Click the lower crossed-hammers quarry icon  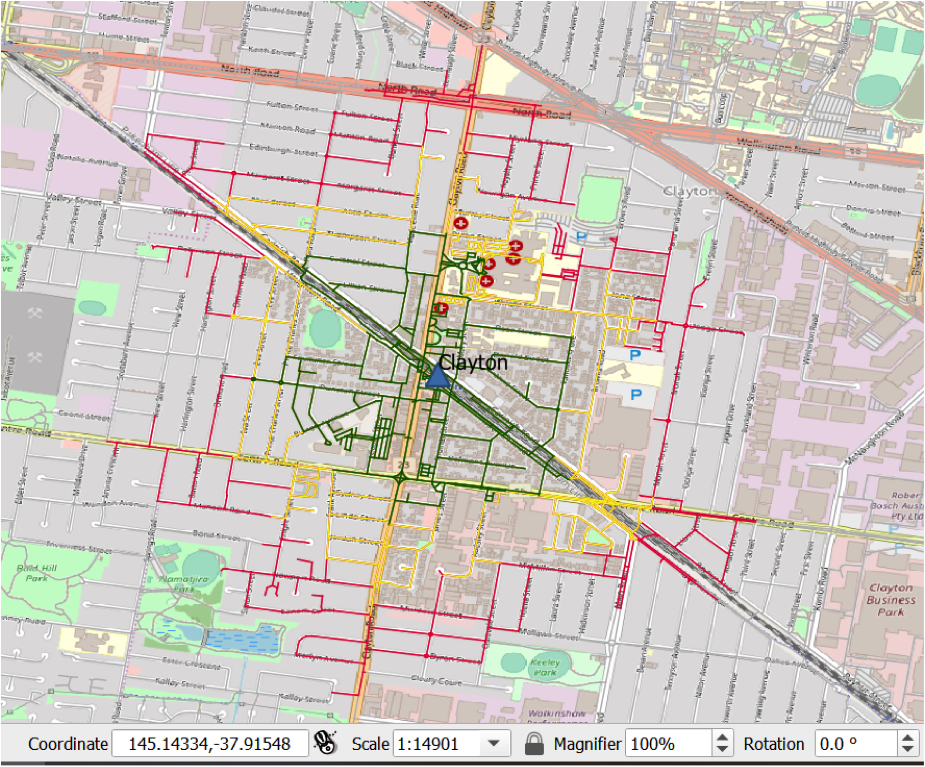tap(37, 357)
